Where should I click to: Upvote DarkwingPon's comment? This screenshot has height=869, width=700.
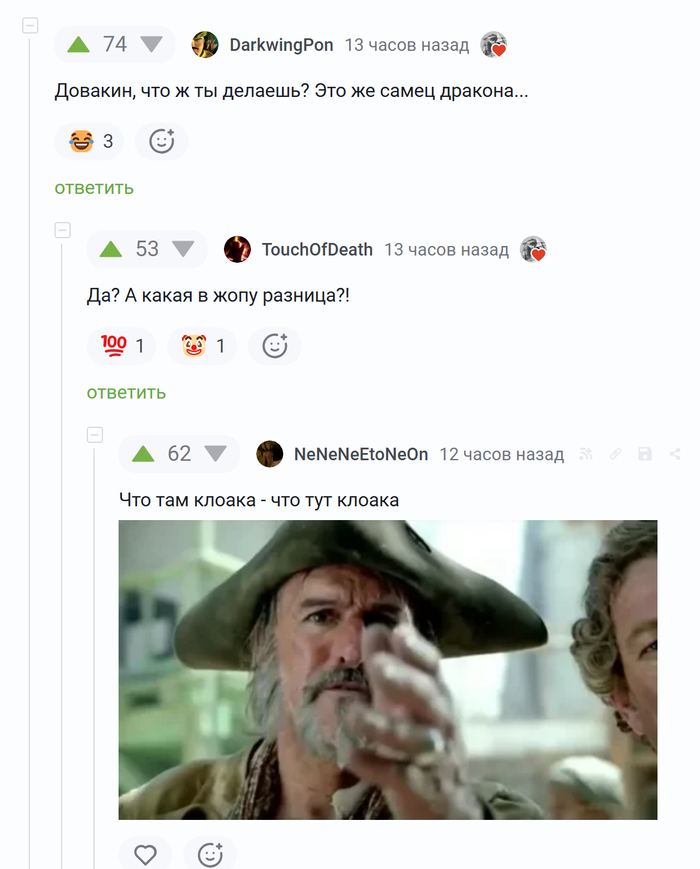[78, 44]
